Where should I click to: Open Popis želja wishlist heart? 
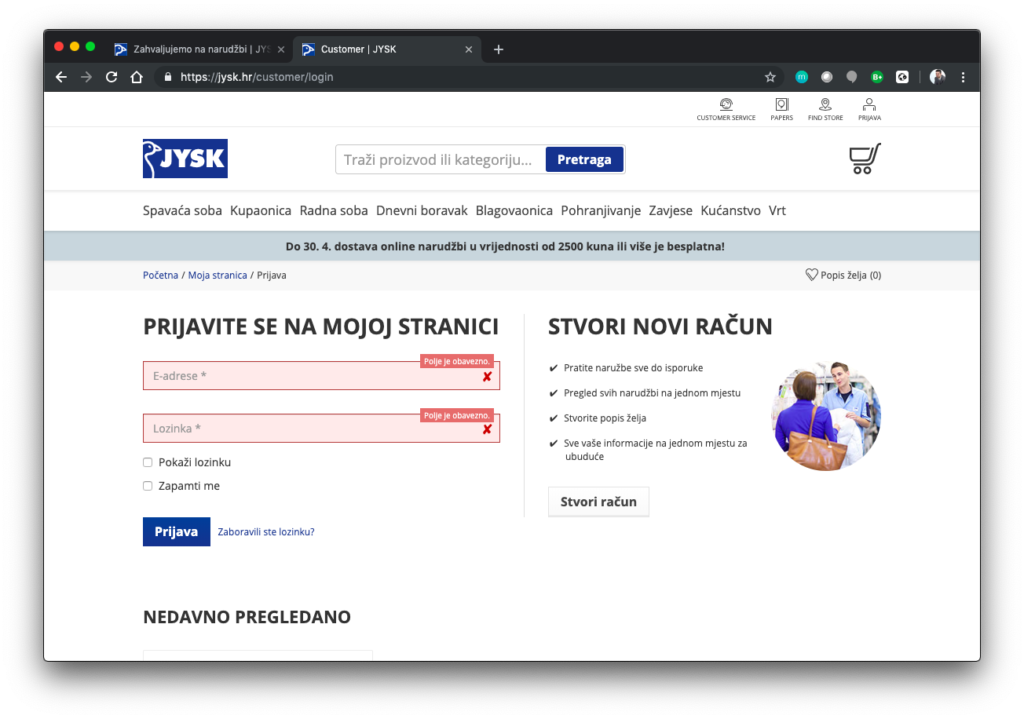point(812,275)
